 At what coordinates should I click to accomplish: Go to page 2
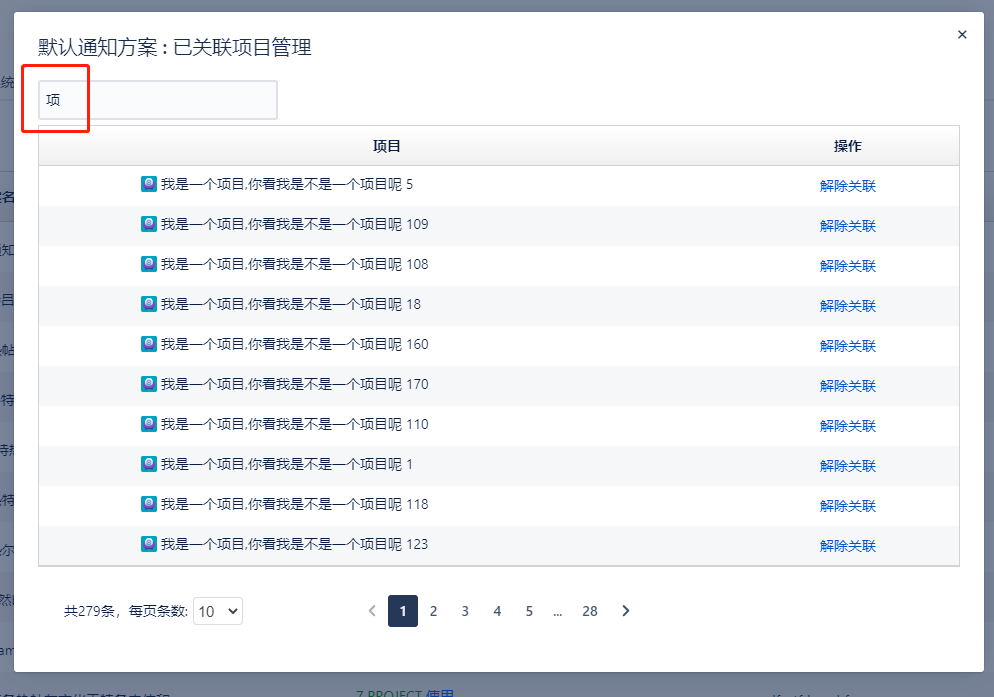[x=433, y=611]
